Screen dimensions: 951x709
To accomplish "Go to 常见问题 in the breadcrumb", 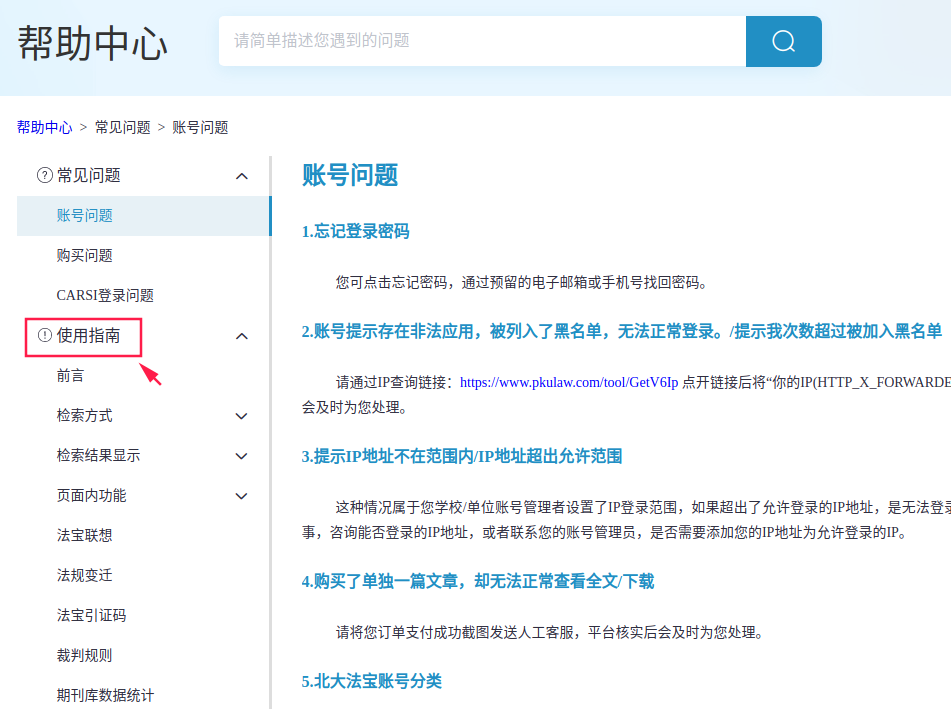I will pyautogui.click(x=122, y=127).
